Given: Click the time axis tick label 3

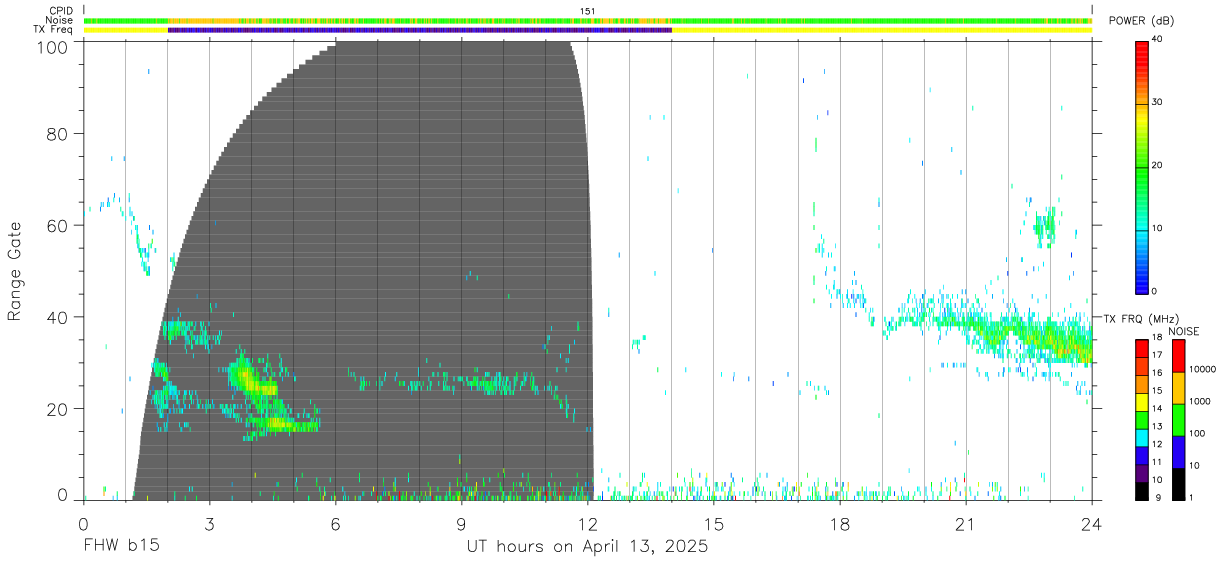Looking at the screenshot, I should (x=209, y=524).
